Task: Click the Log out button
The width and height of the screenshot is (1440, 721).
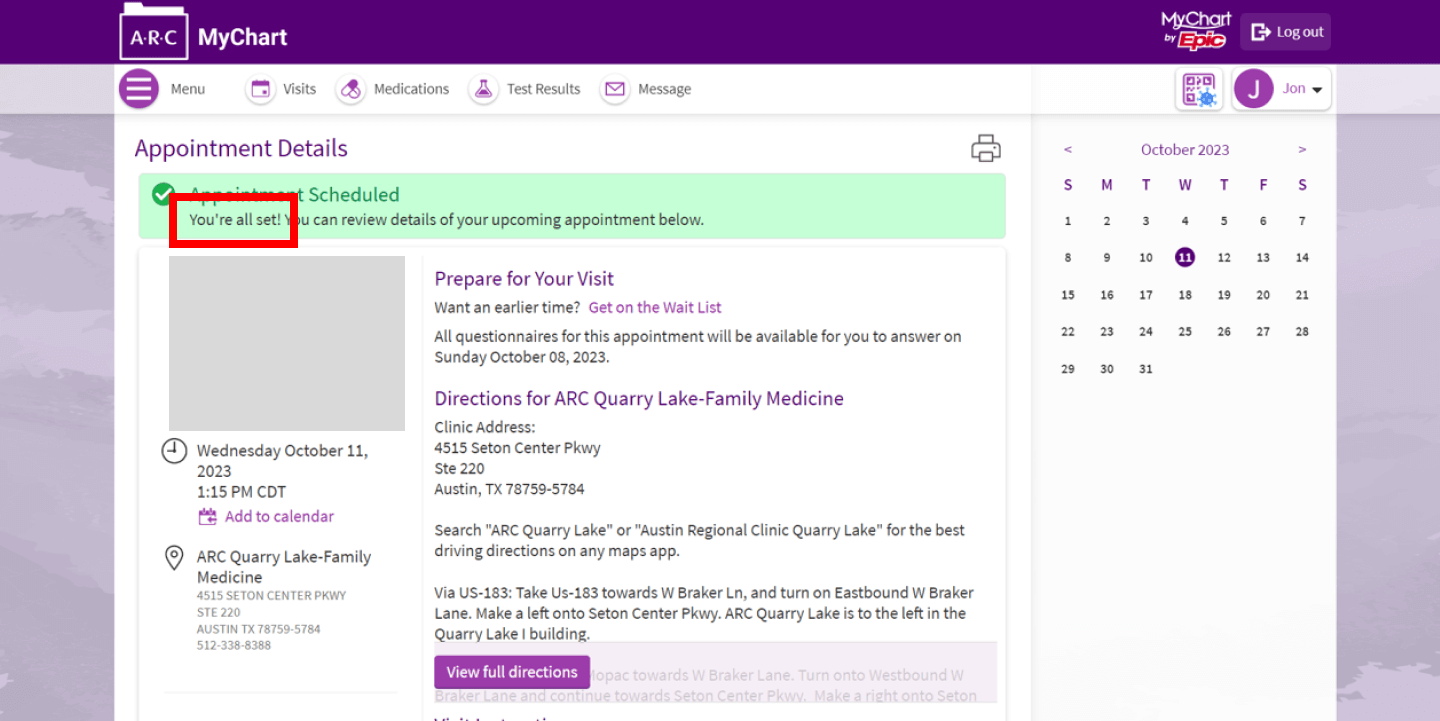Action: (x=1286, y=32)
